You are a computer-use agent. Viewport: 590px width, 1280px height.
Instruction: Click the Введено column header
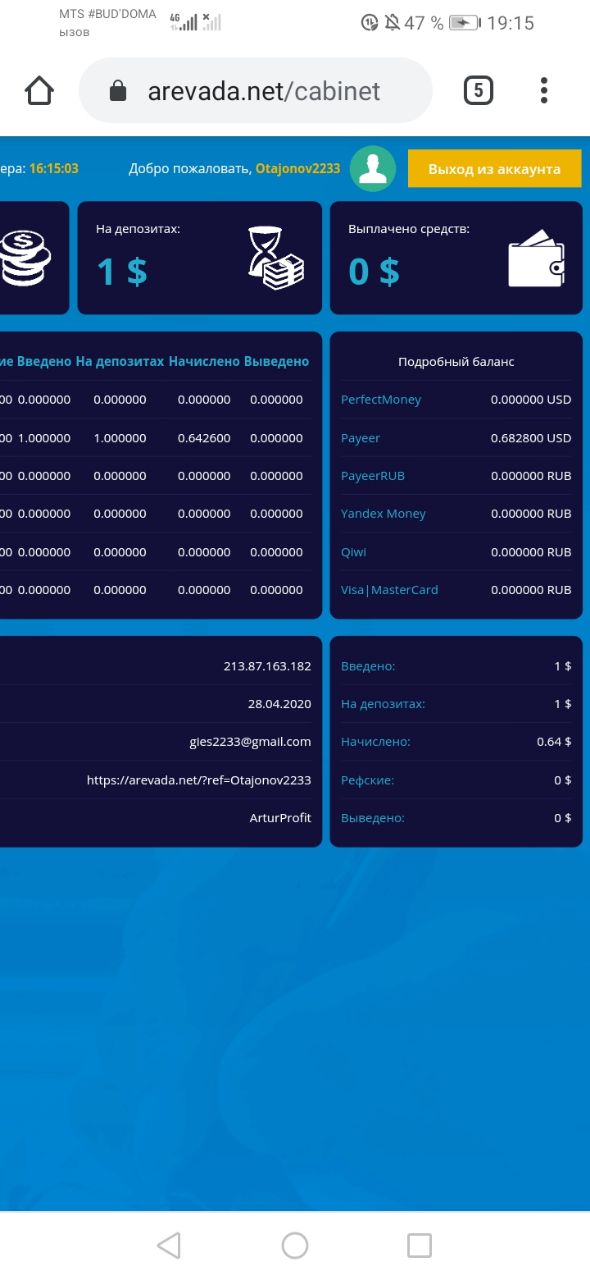pyautogui.click(x=44, y=361)
